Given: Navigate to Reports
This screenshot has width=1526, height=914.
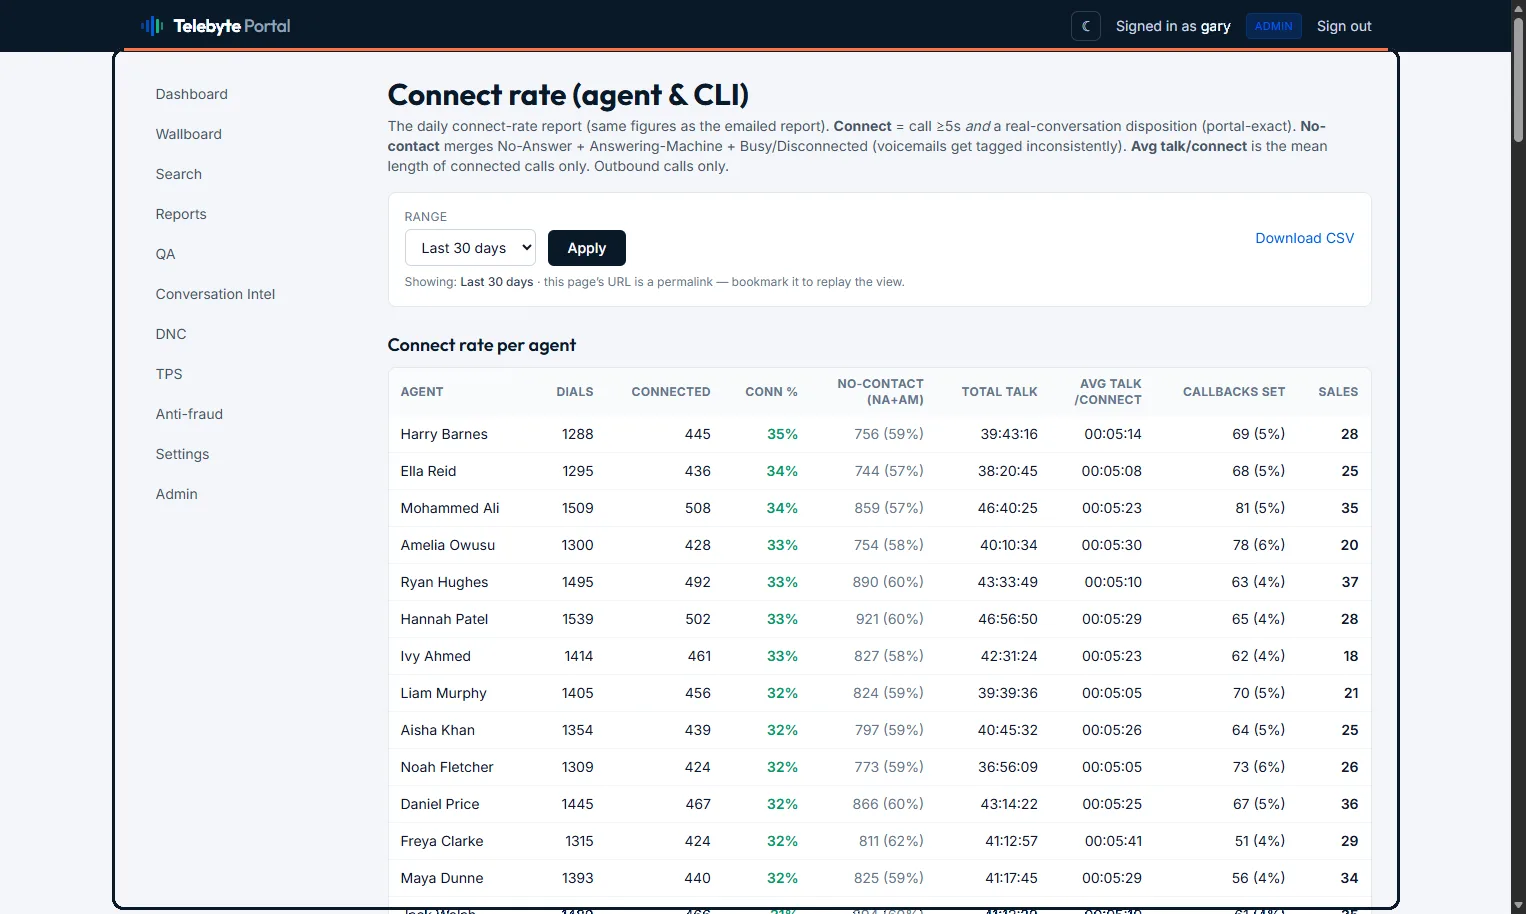Looking at the screenshot, I should (181, 214).
